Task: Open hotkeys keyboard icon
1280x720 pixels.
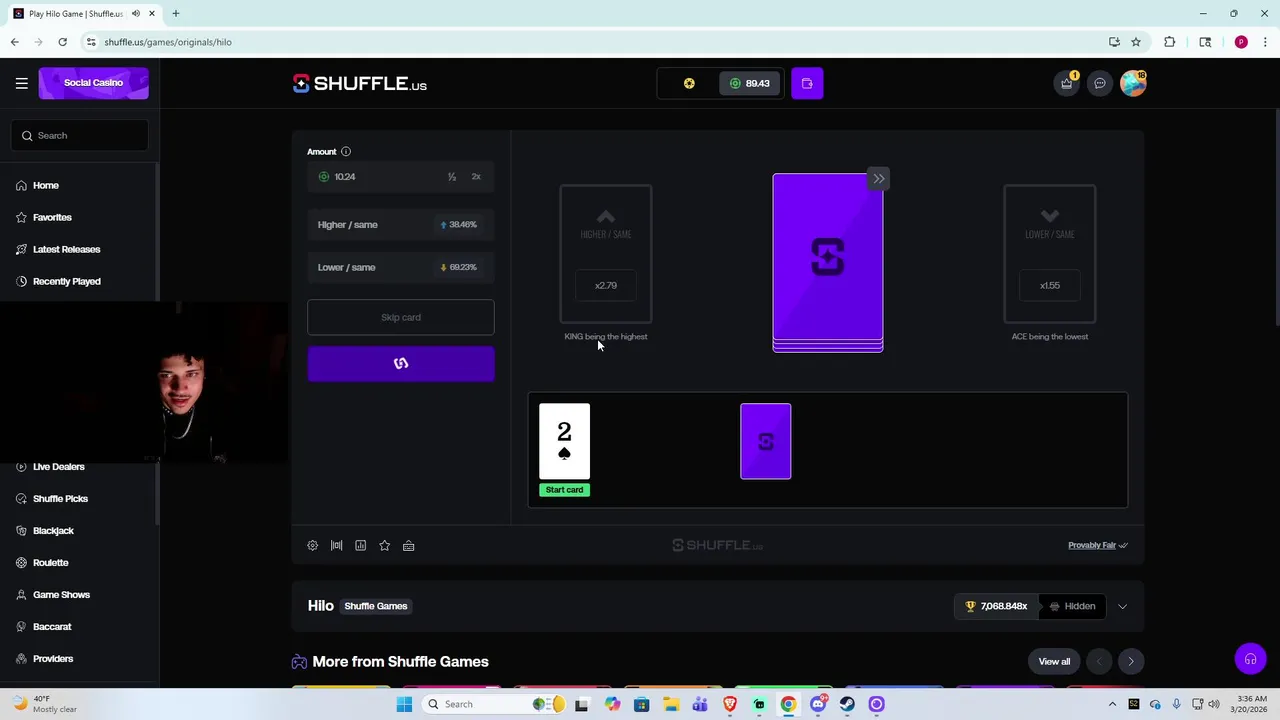Action: 408,545
